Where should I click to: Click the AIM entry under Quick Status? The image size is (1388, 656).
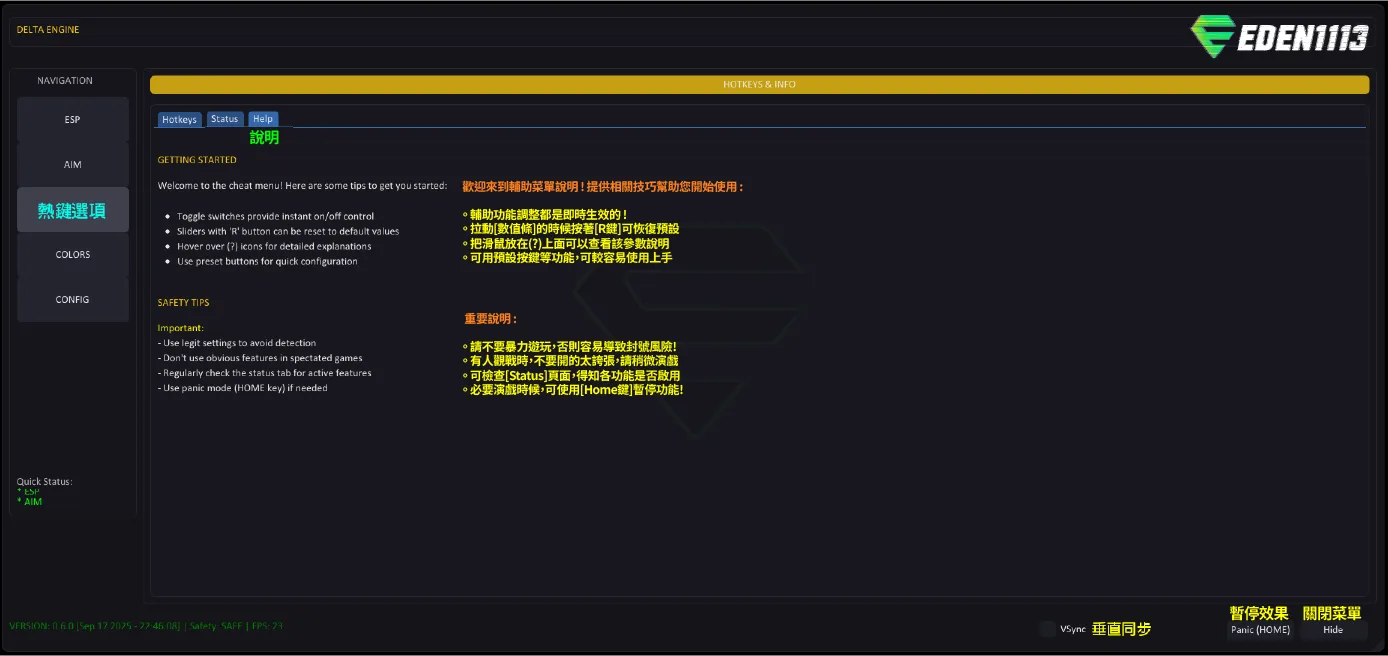tap(32, 502)
